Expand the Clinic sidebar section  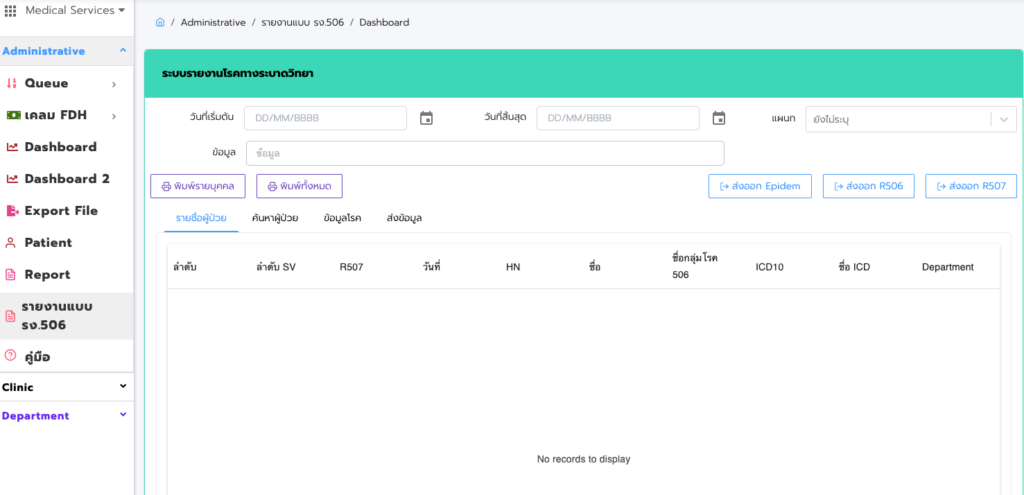pyautogui.click(x=123, y=387)
